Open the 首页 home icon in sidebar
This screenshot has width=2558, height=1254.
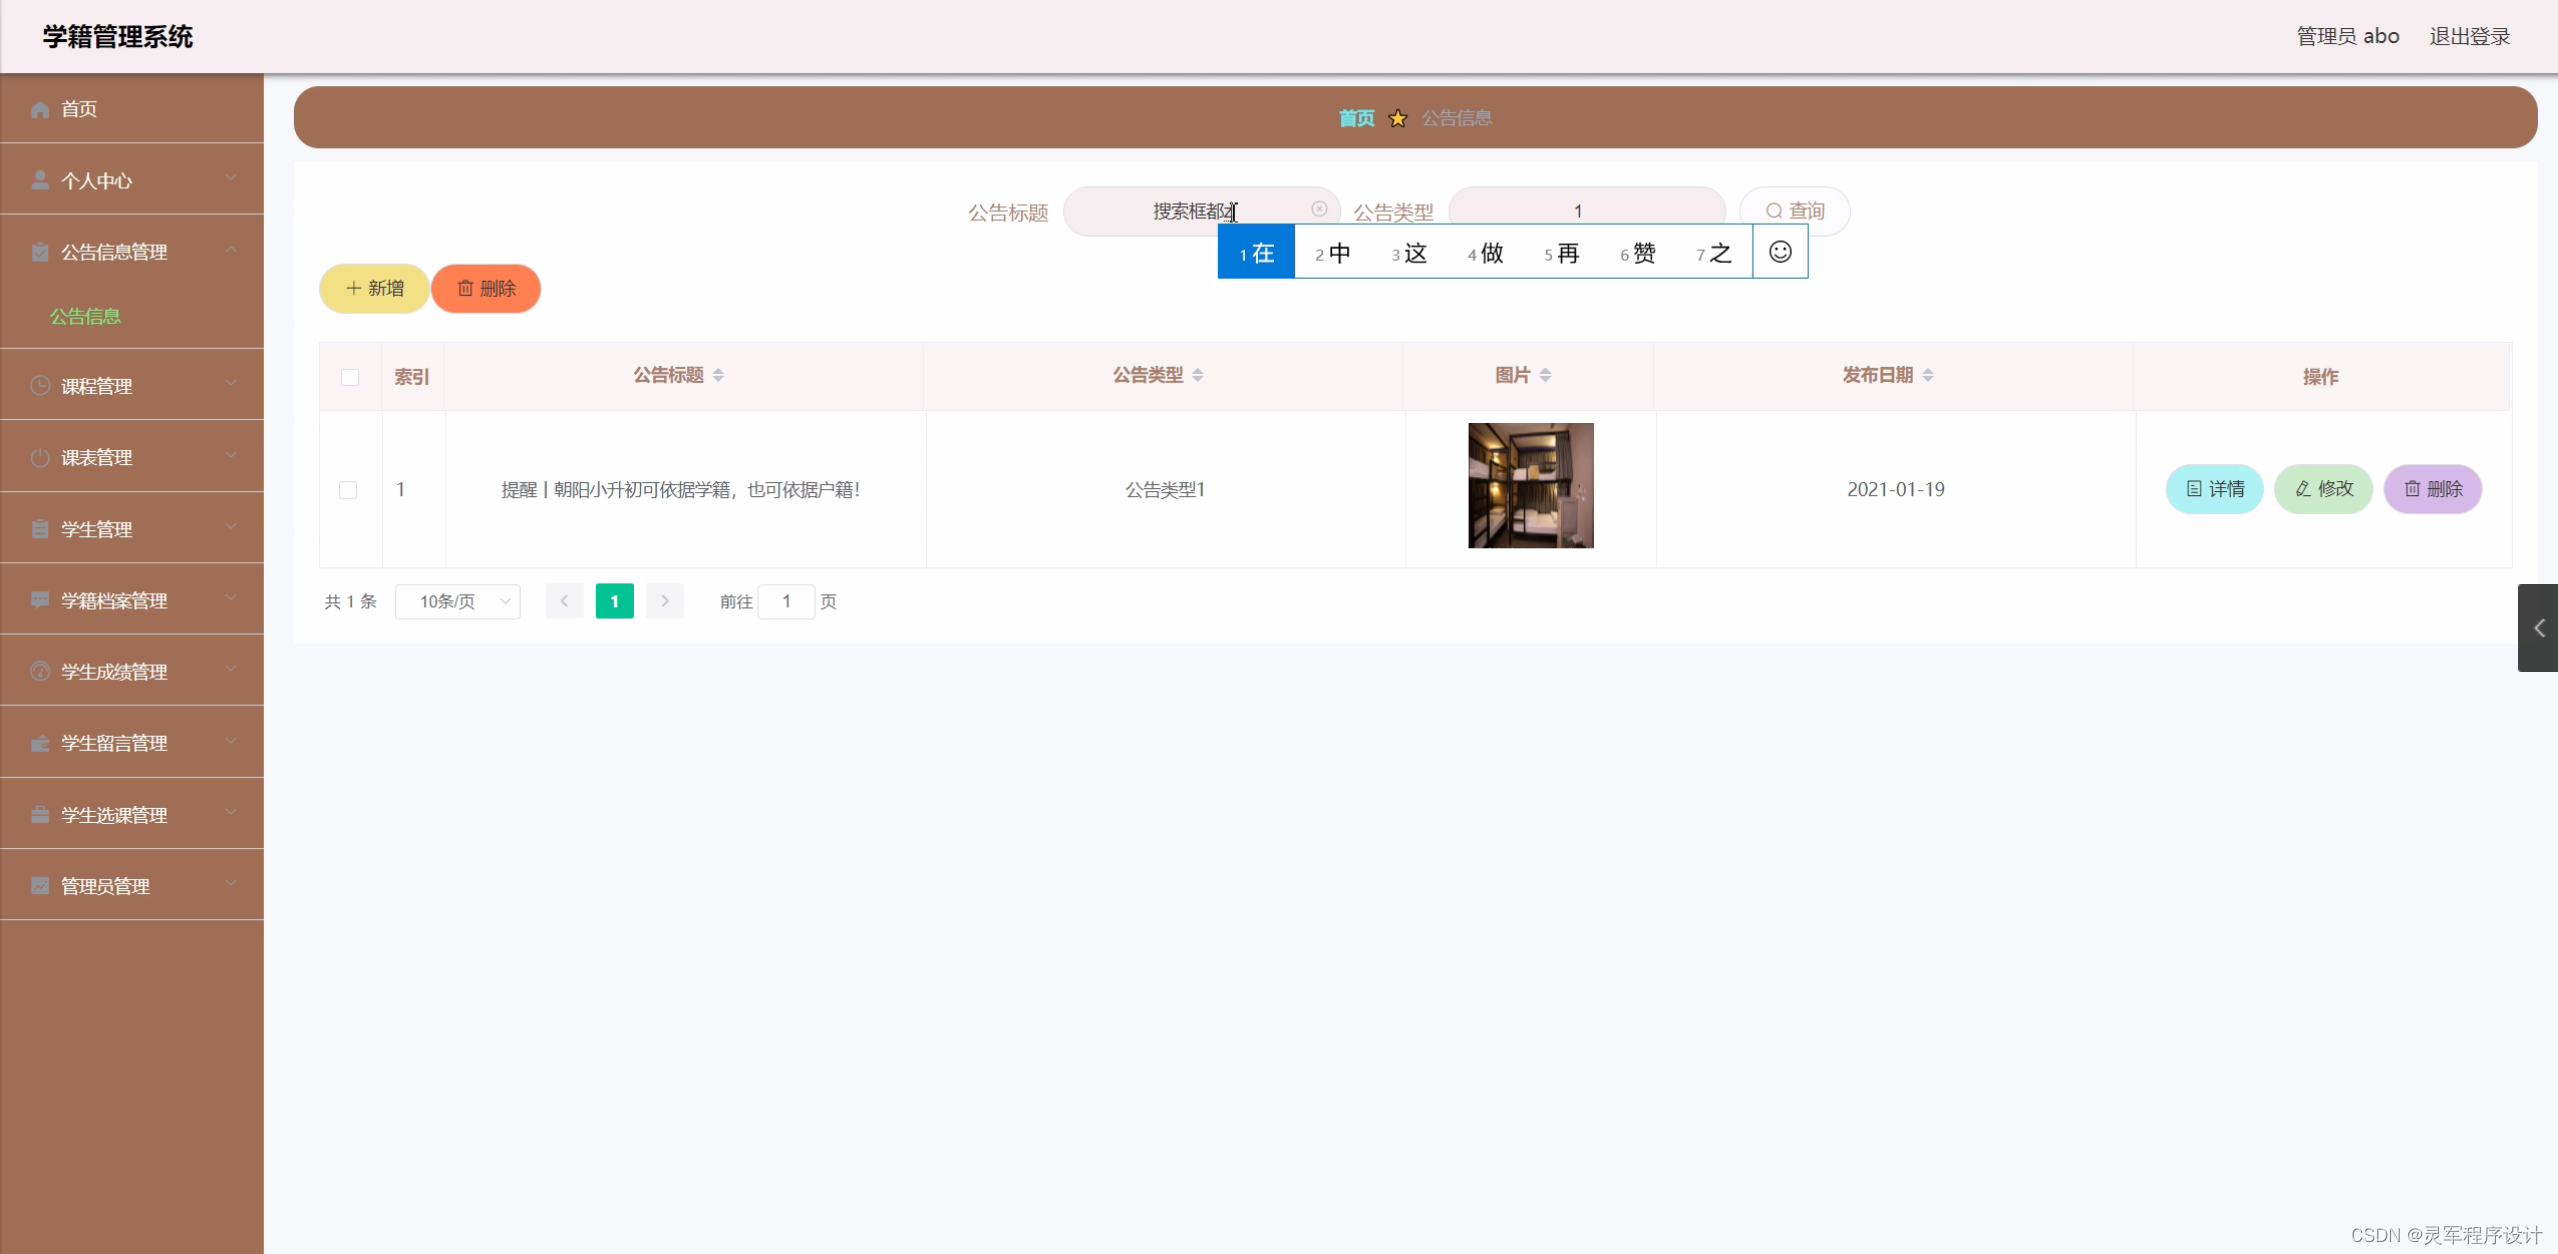tap(39, 109)
